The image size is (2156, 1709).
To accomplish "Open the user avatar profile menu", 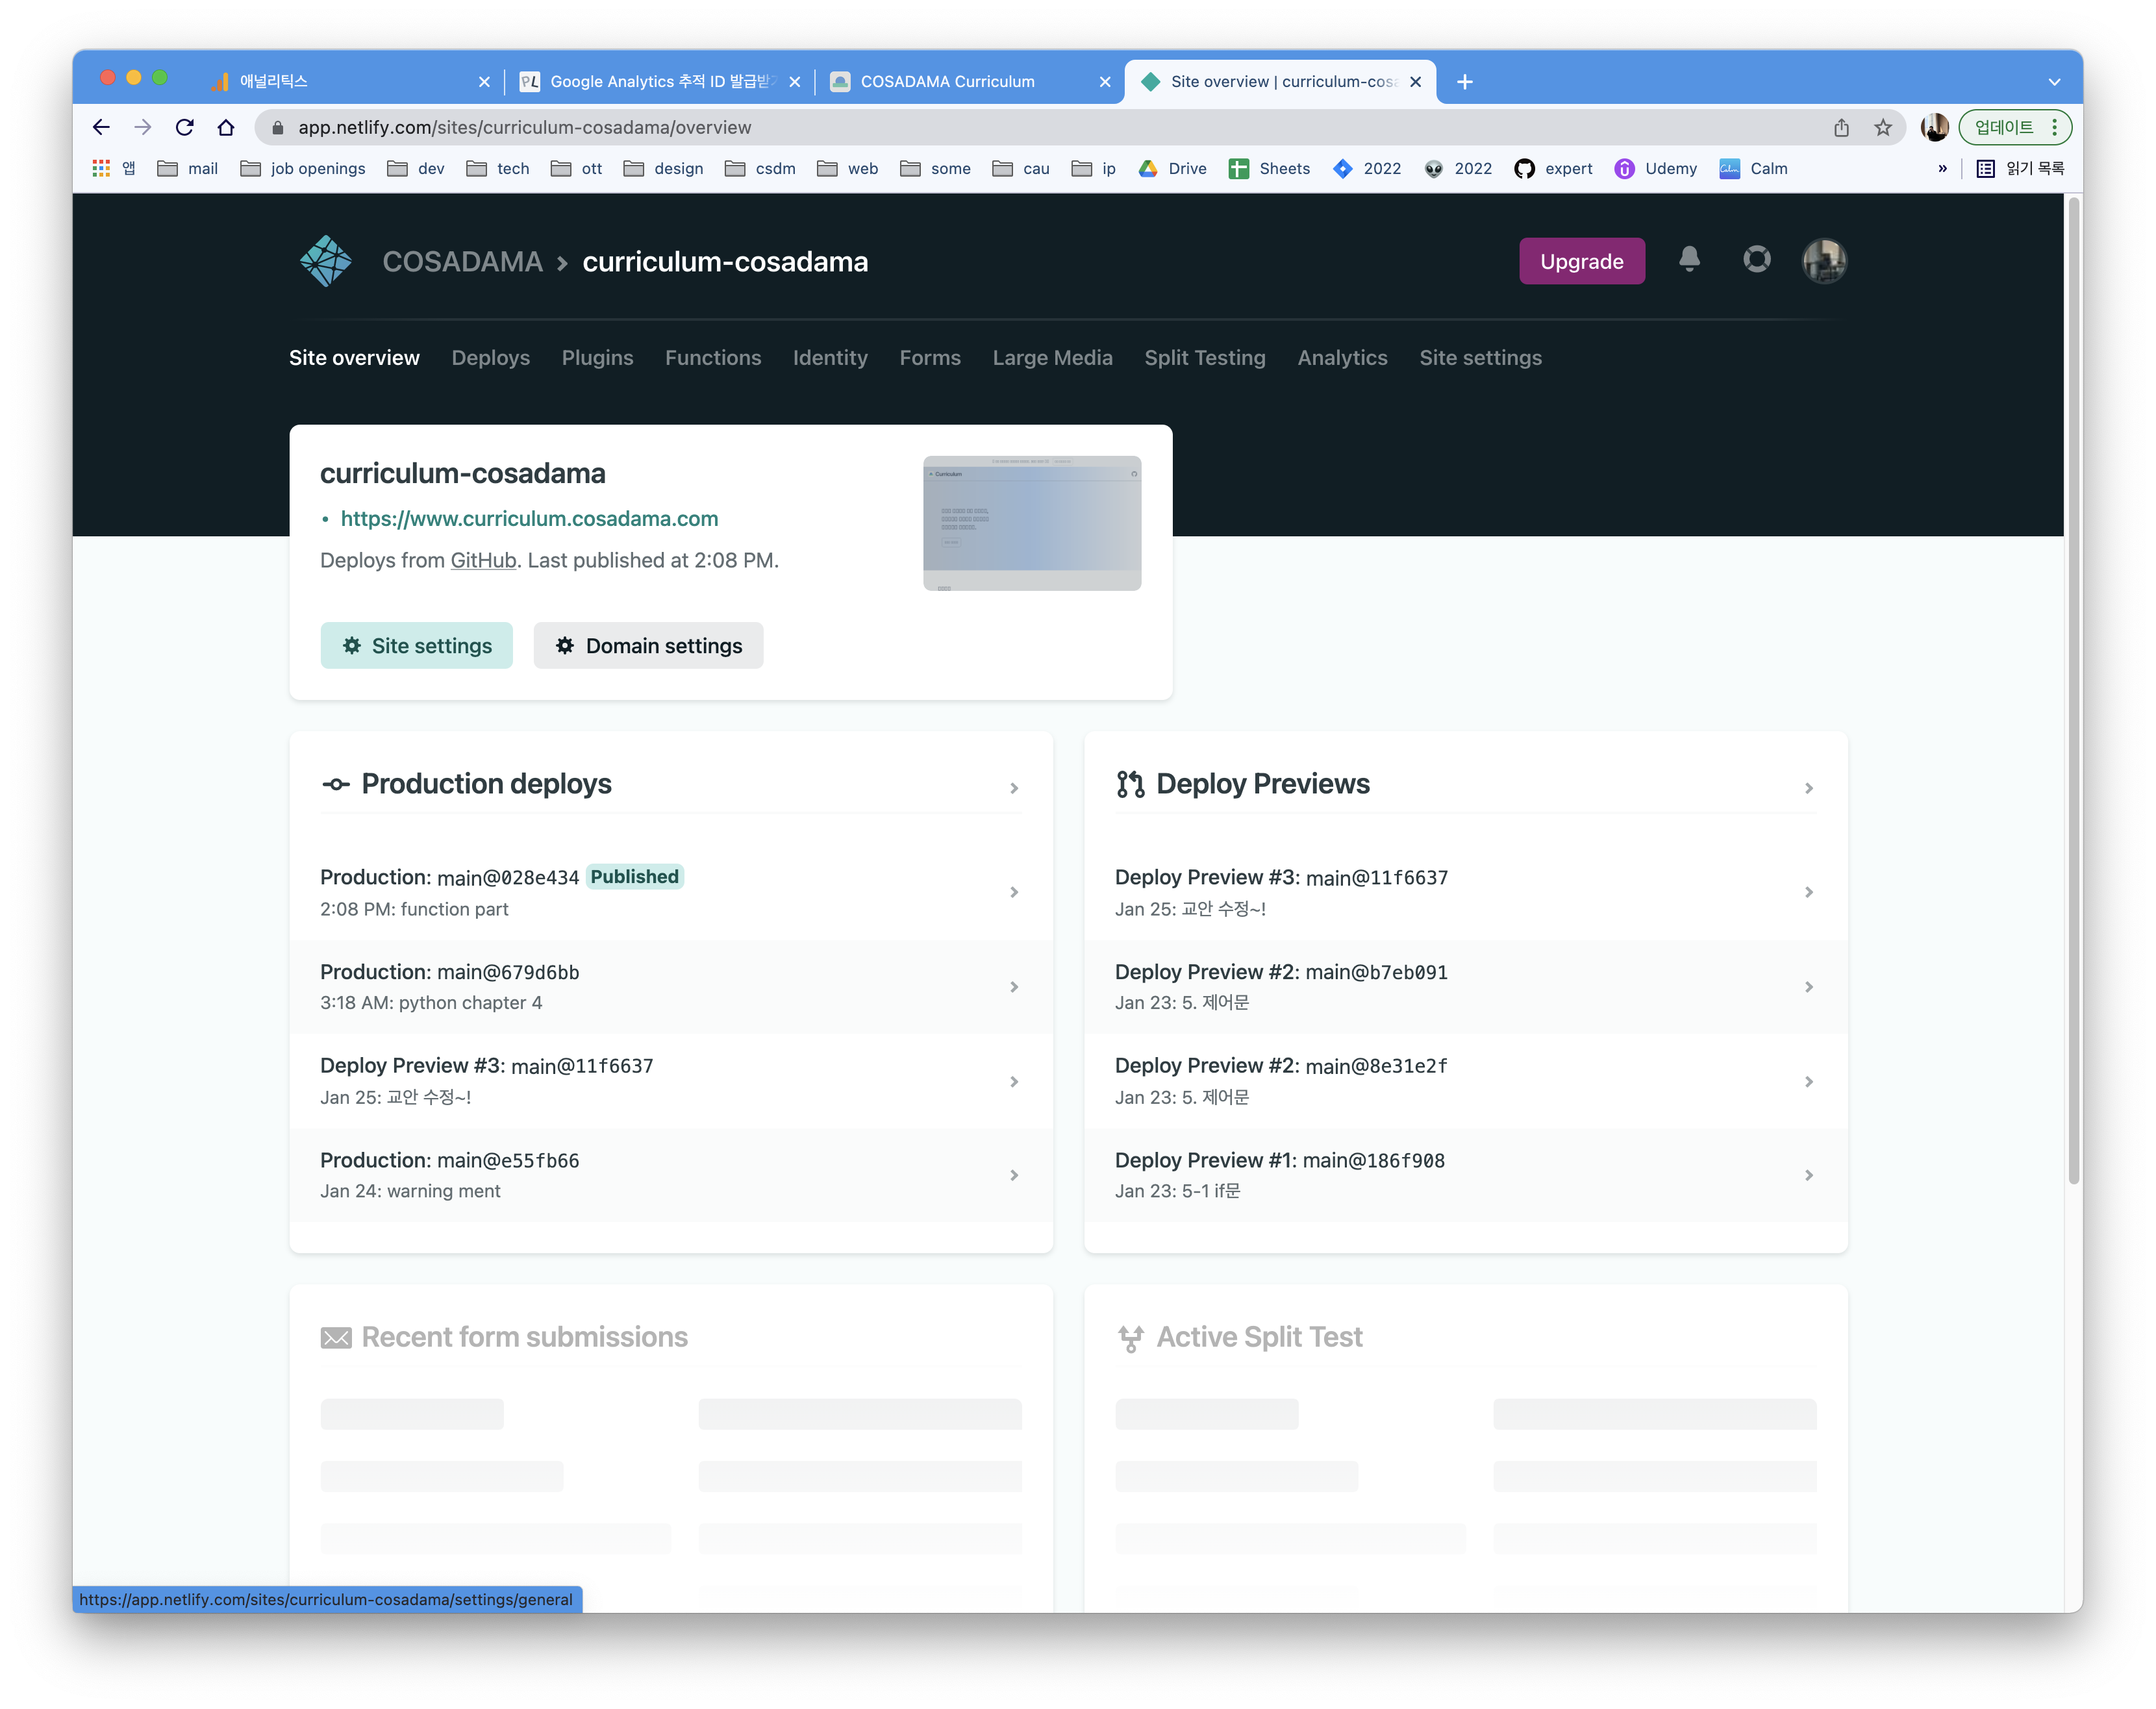I will 1823,261.
